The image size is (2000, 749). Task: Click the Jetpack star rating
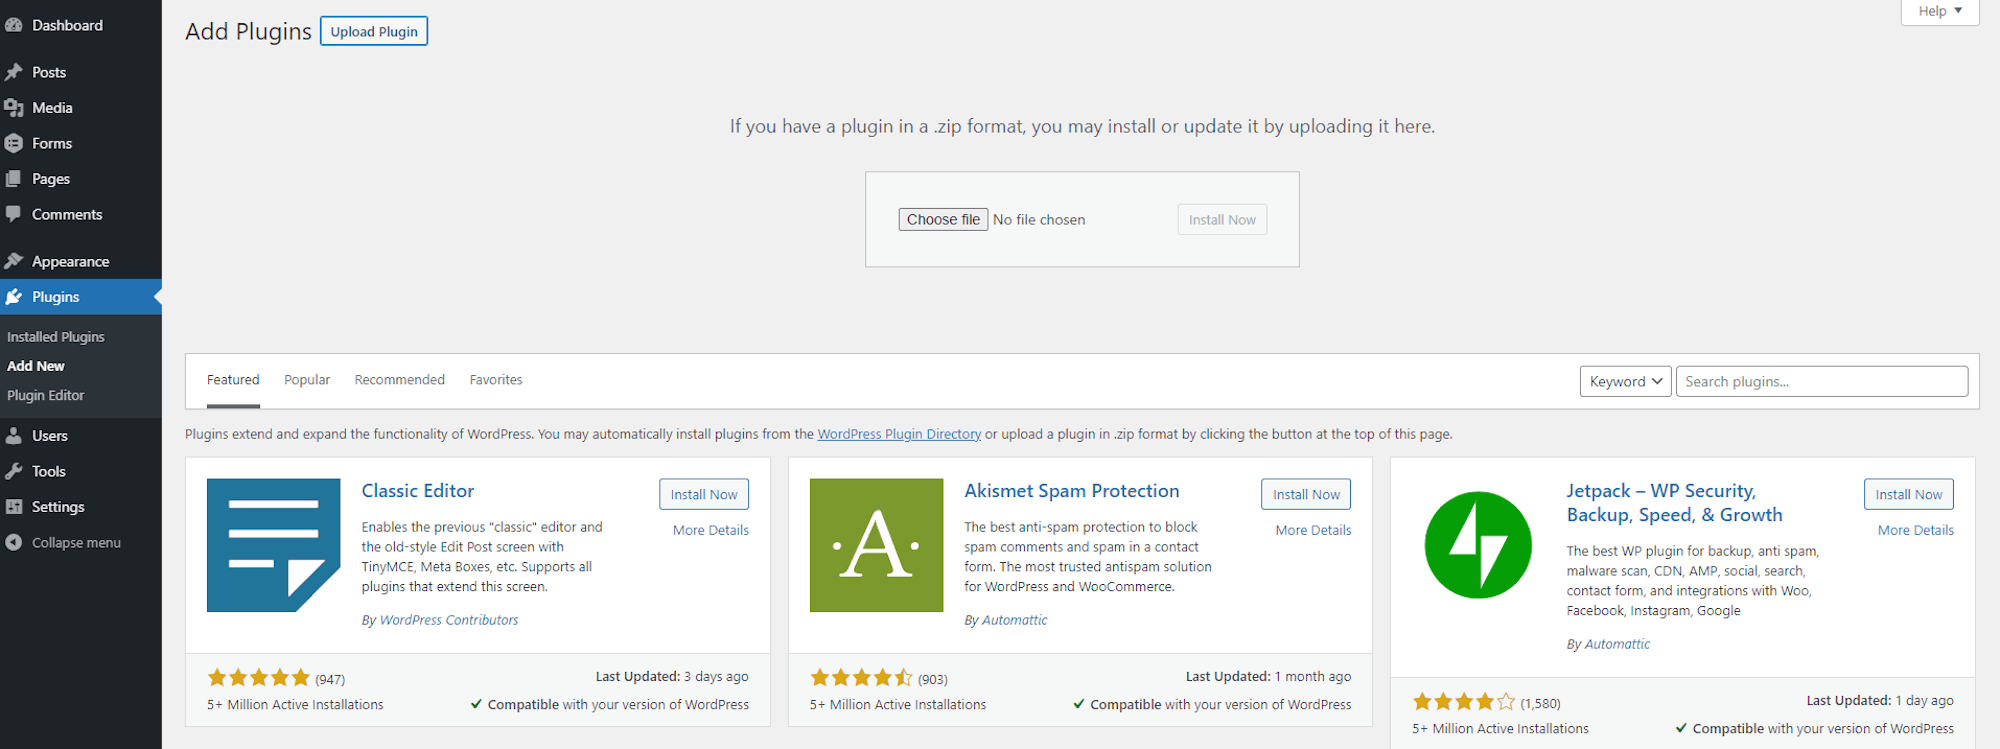click(1464, 702)
